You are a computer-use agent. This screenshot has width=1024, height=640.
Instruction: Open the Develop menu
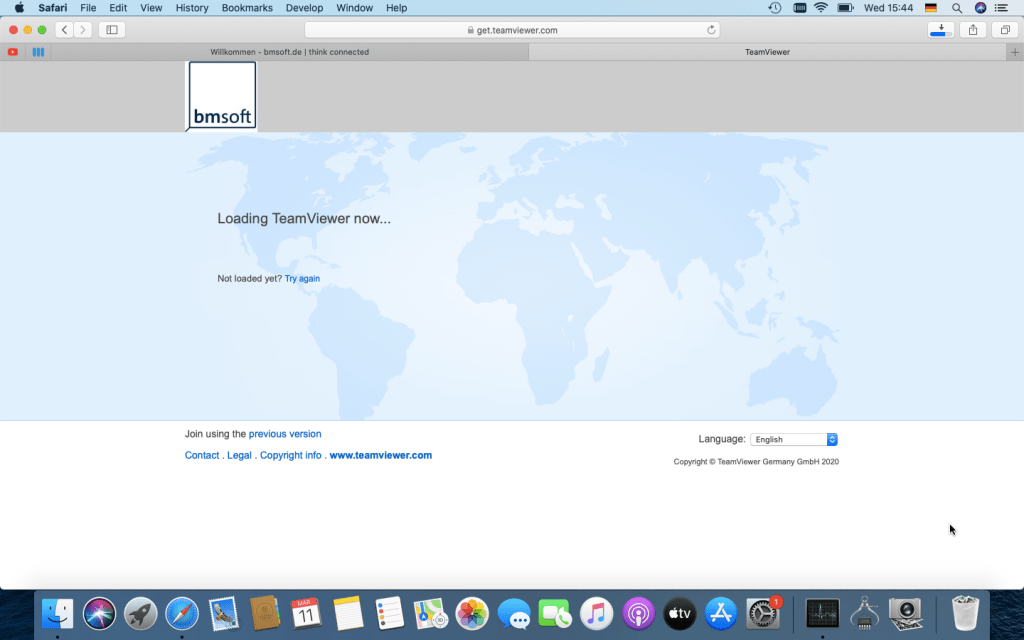point(304,8)
